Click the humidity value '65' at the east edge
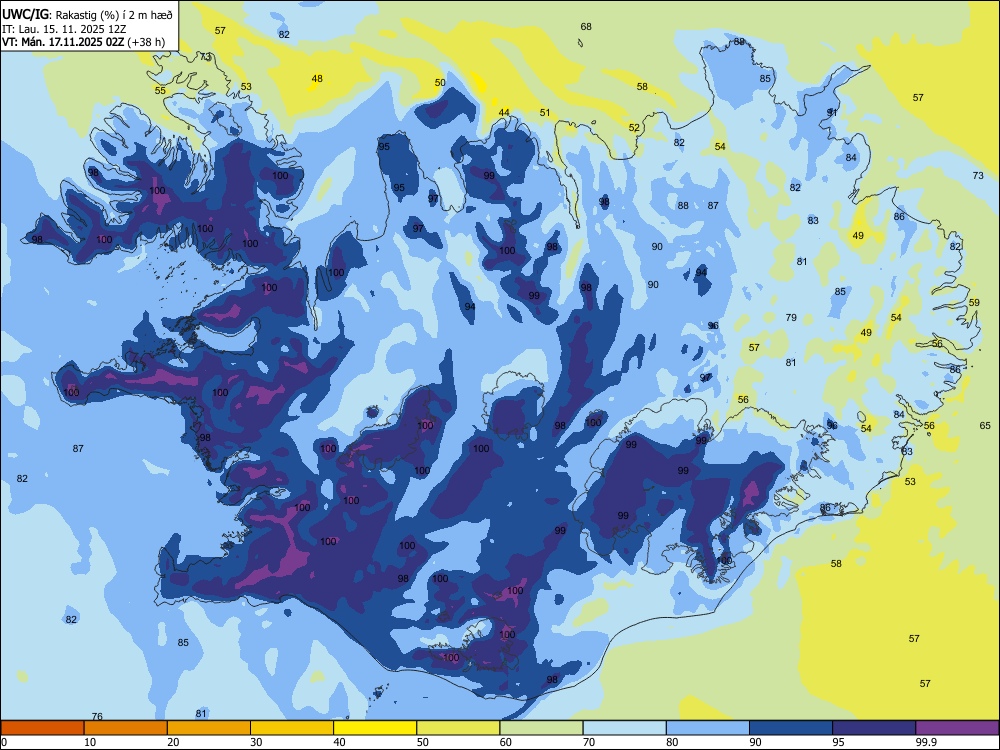This screenshot has height=750, width=1000. coord(985,425)
